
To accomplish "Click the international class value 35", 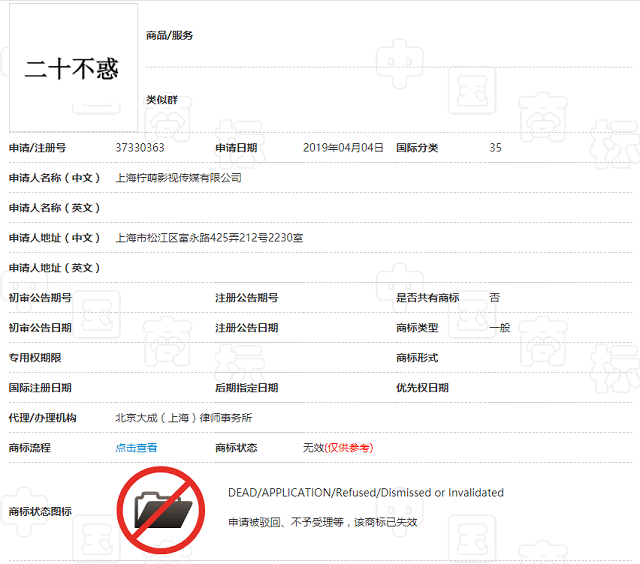I will pos(496,148).
